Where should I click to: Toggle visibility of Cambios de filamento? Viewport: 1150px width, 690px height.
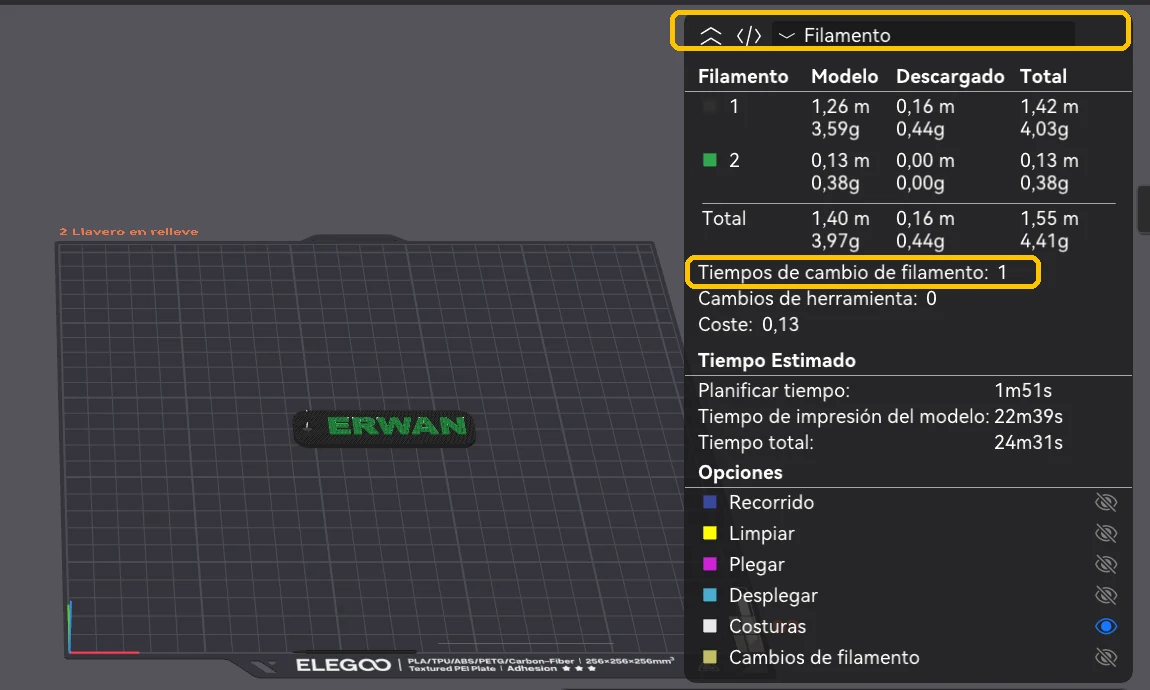(1105, 657)
